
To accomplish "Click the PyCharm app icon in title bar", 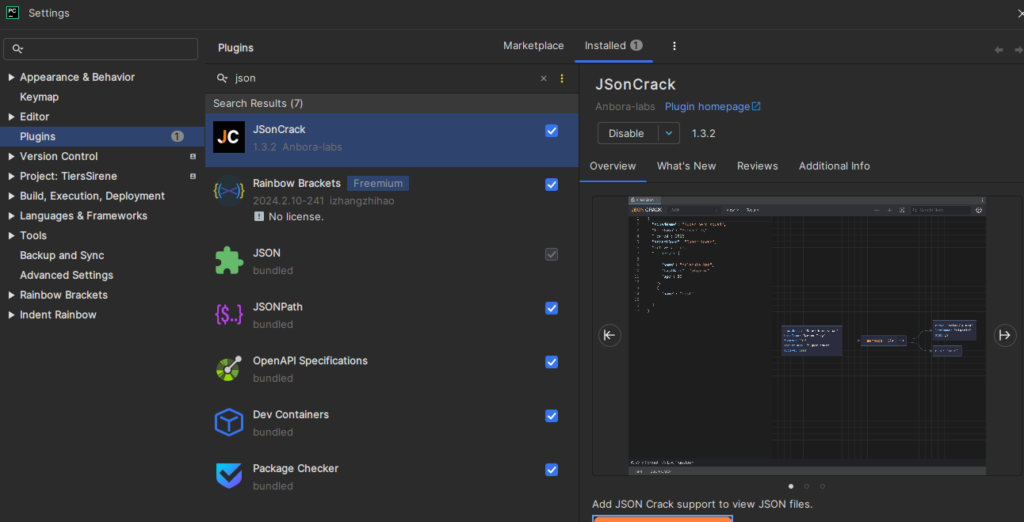I will [x=12, y=12].
